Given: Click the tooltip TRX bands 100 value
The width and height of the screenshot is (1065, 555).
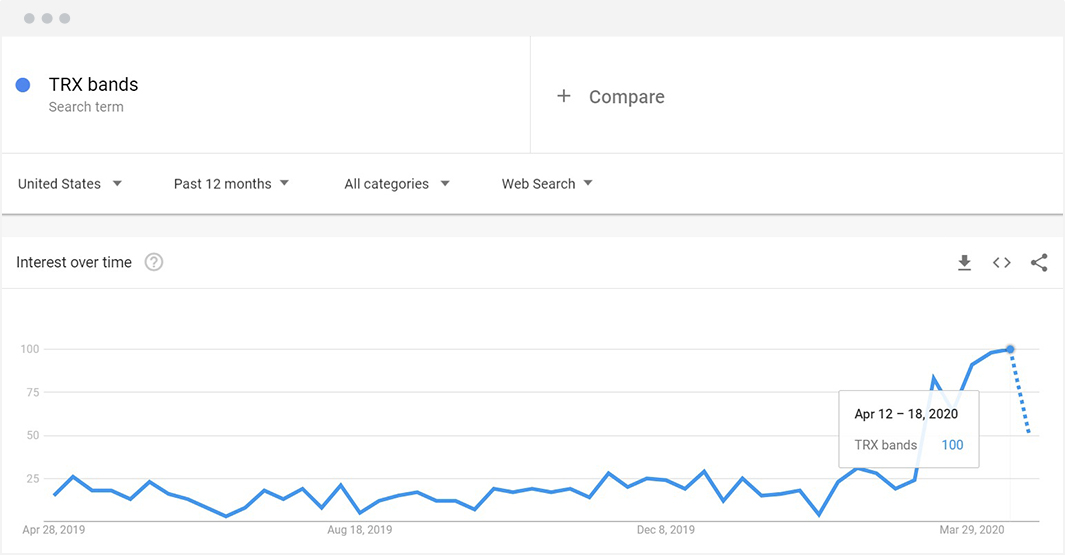Looking at the screenshot, I should click(x=952, y=445).
